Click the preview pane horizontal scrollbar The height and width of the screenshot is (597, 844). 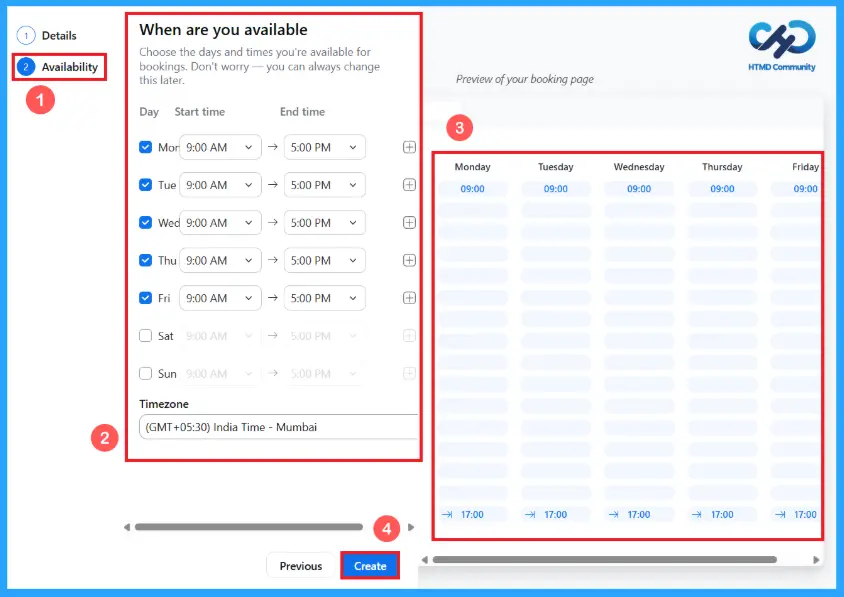604,559
